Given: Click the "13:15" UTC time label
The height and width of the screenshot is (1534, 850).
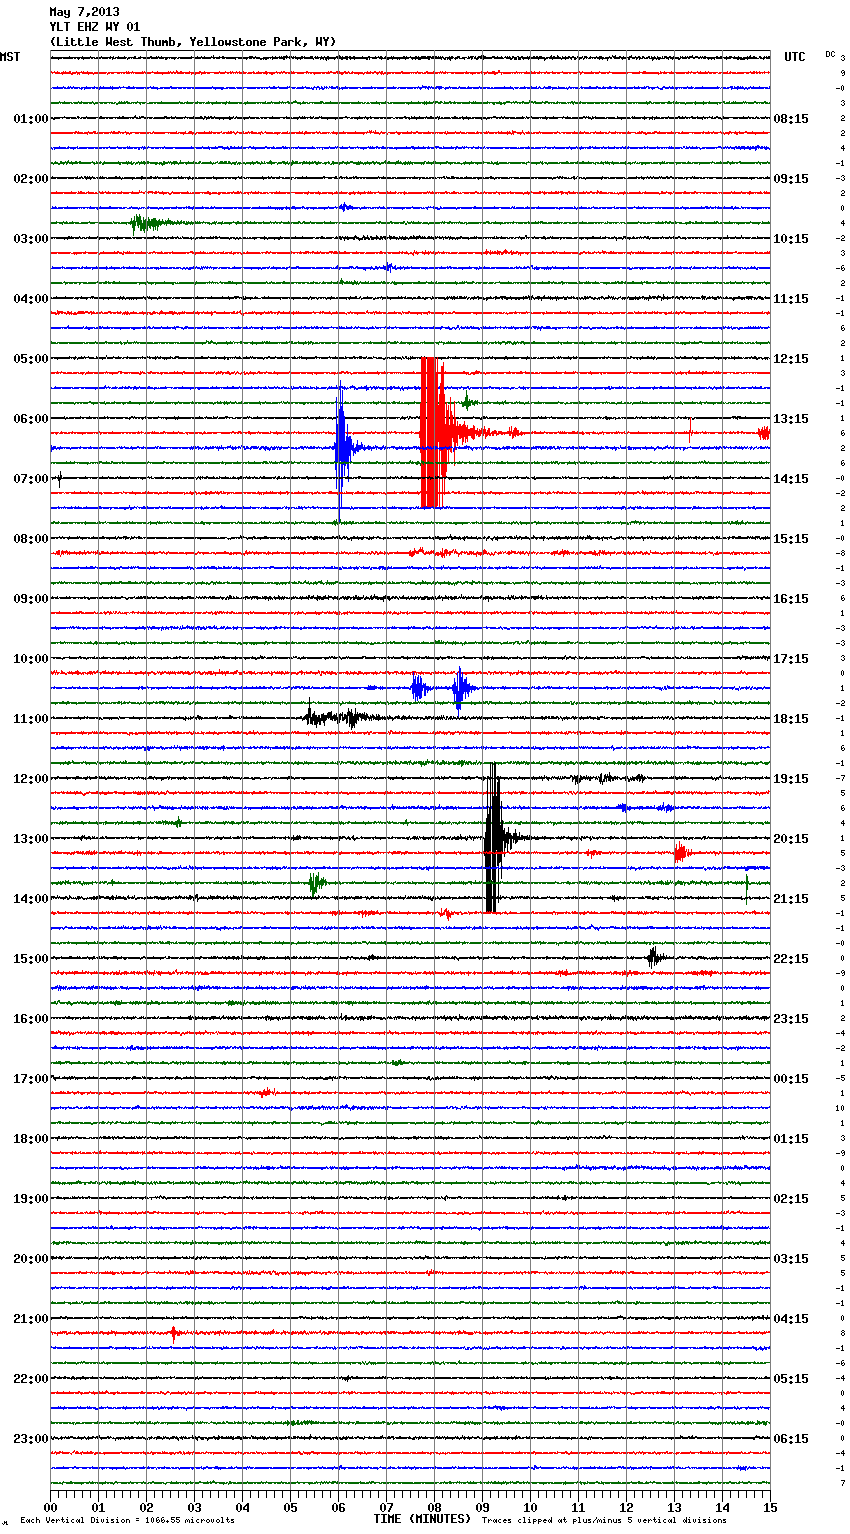Looking at the screenshot, I should click(791, 419).
